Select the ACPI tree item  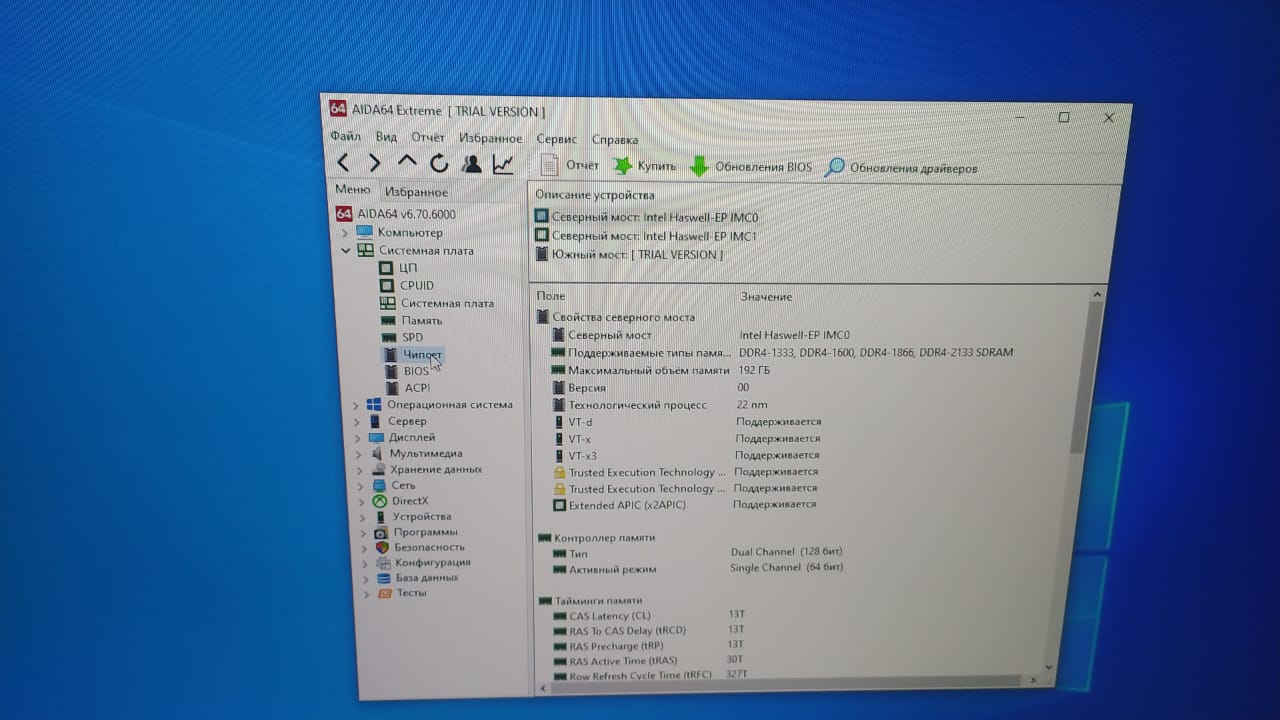(x=407, y=388)
